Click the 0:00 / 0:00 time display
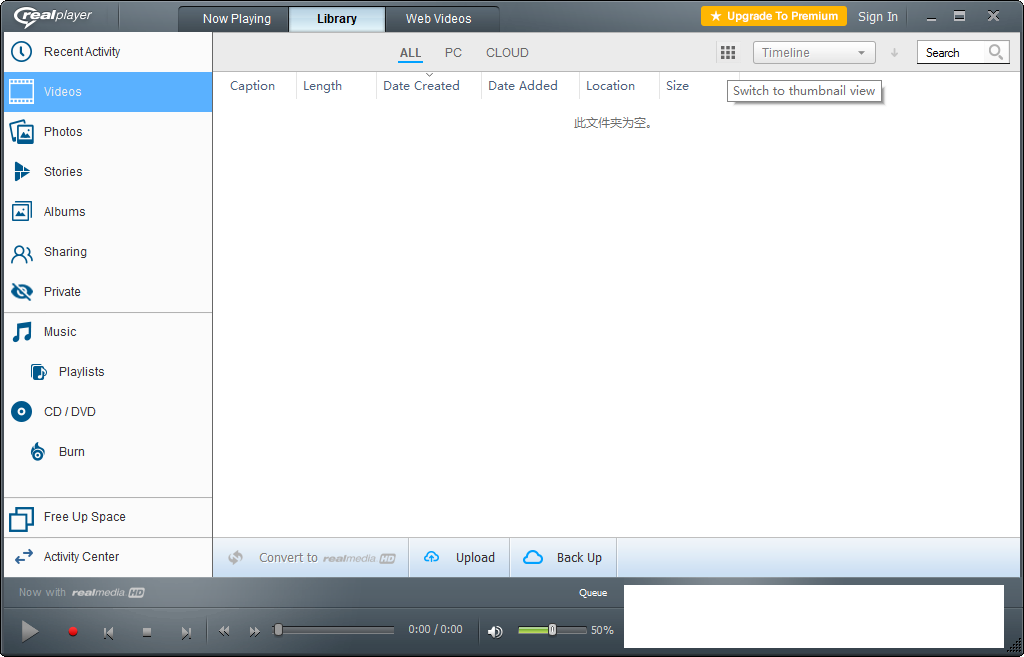Viewport: 1024px width, 657px height. pyautogui.click(x=436, y=630)
